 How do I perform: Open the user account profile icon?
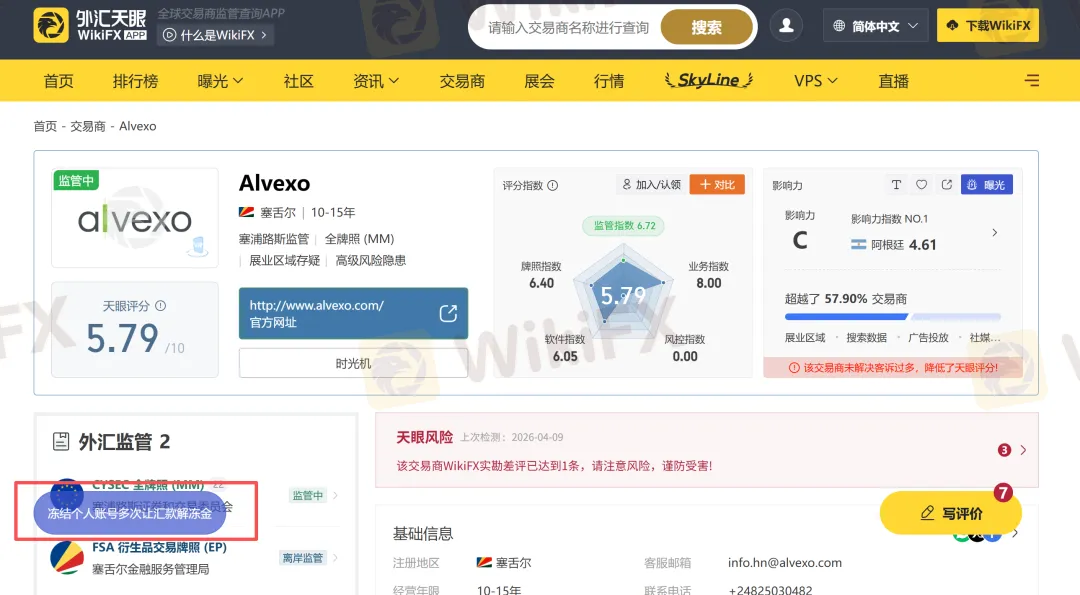(786, 25)
